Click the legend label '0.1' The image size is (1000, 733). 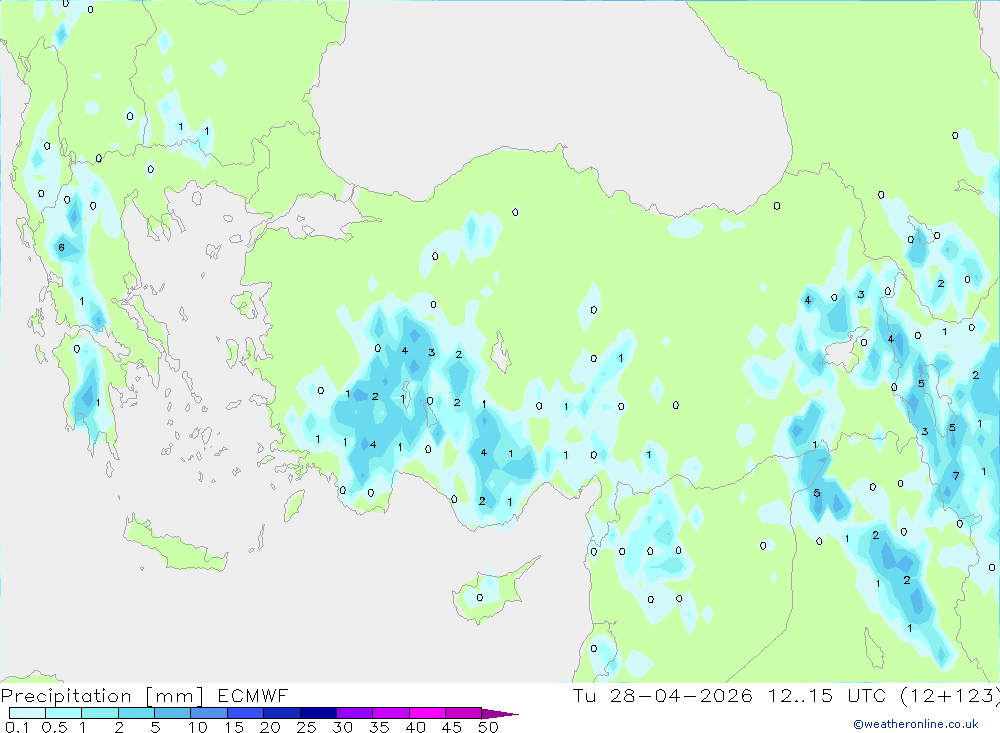(17, 727)
